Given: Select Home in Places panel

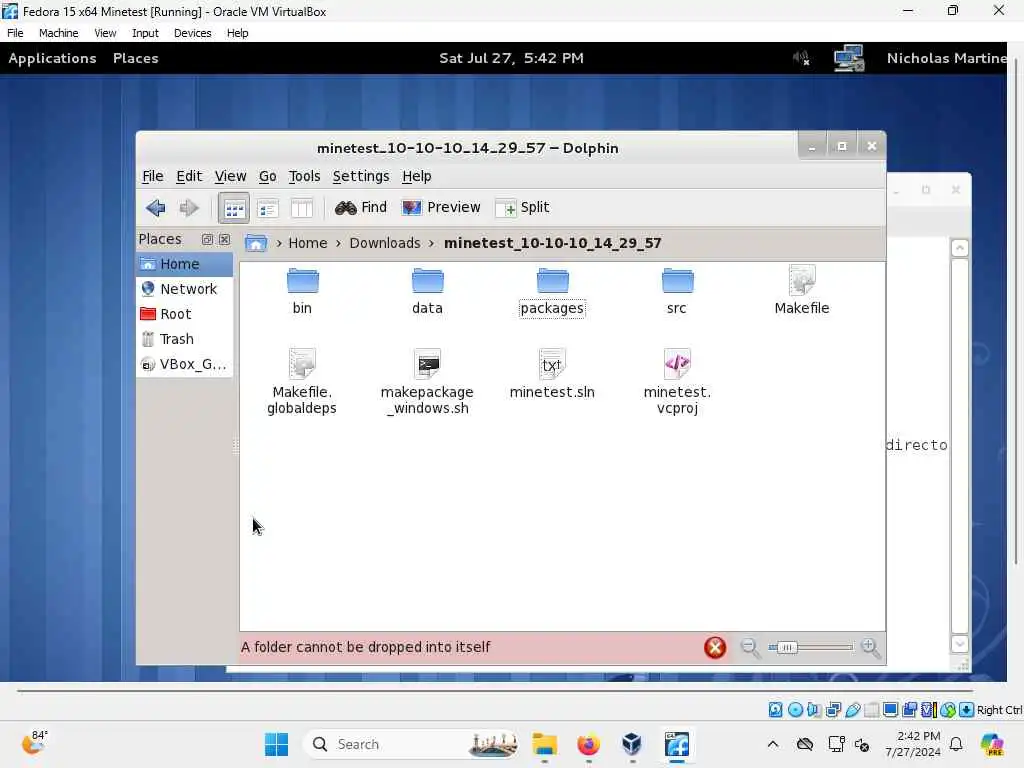Looking at the screenshot, I should coord(185,264).
